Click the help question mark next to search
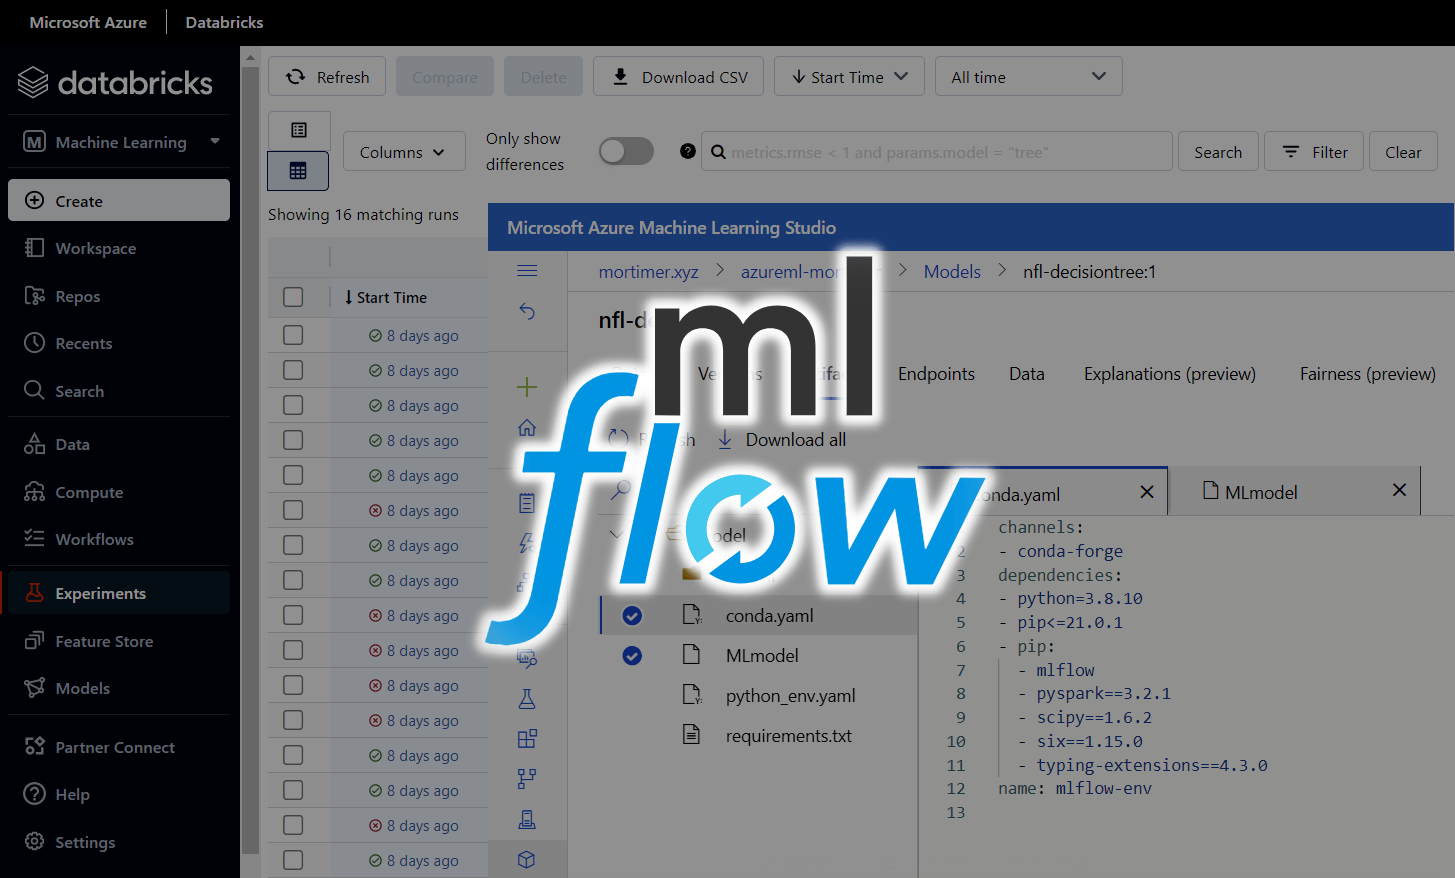Image resolution: width=1455 pixels, height=878 pixels. pos(688,152)
